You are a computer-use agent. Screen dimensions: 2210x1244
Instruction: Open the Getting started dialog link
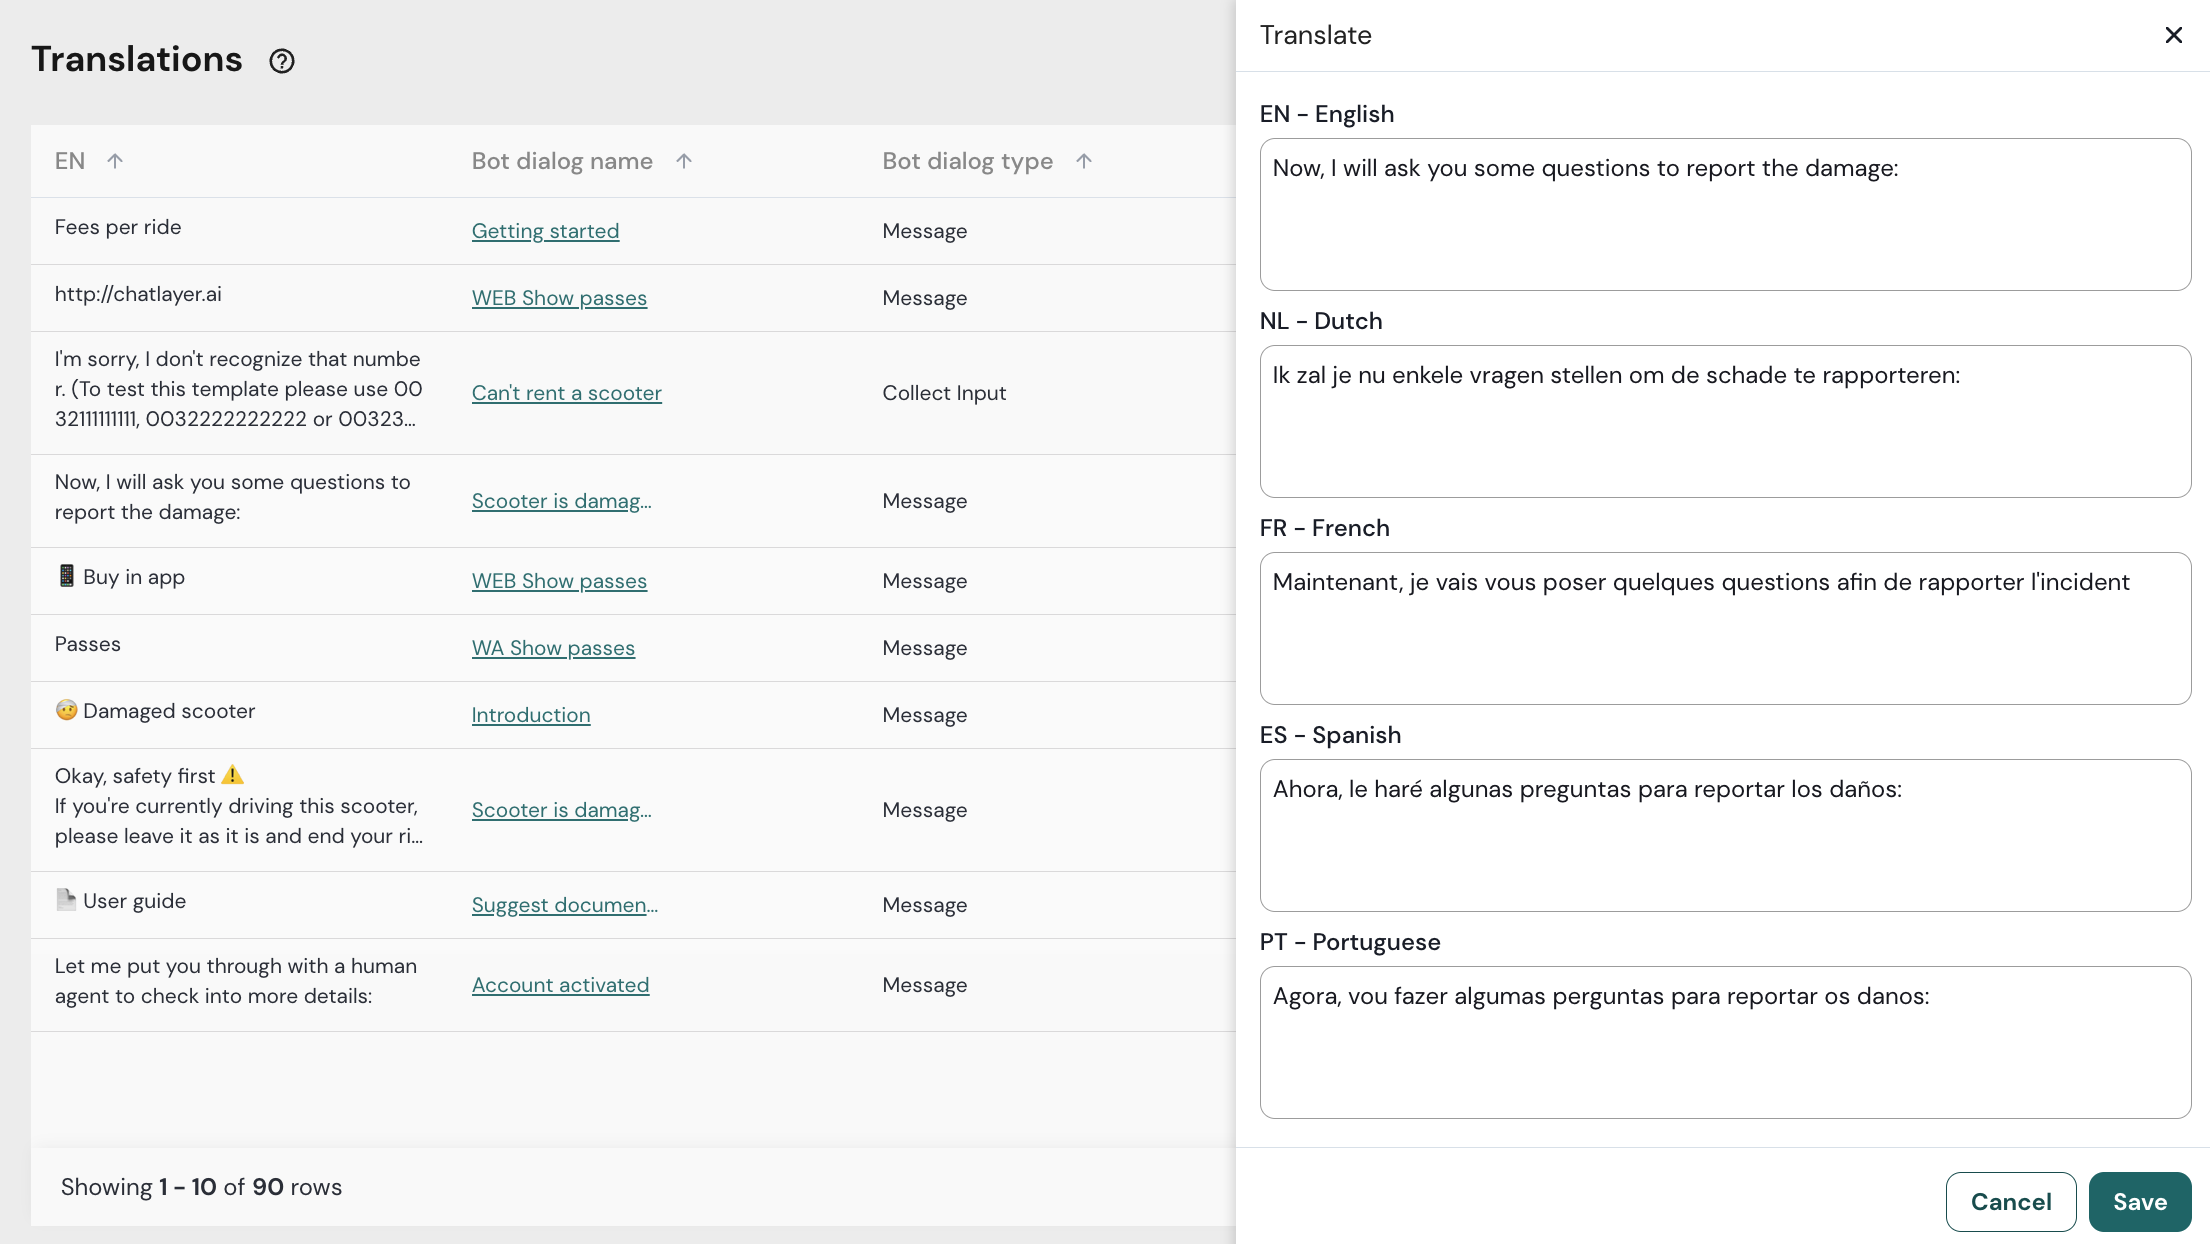point(545,231)
